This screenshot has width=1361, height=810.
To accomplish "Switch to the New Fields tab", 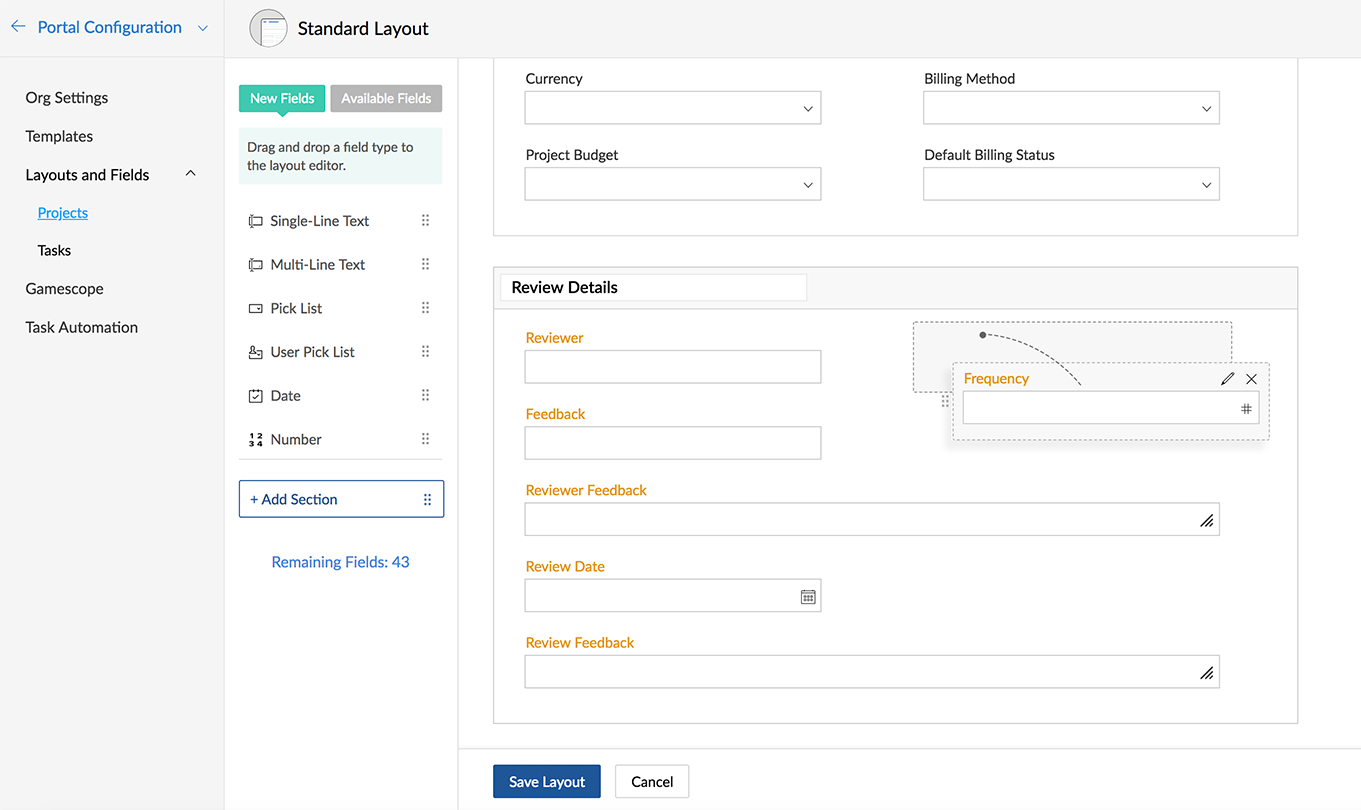I will tap(282, 98).
